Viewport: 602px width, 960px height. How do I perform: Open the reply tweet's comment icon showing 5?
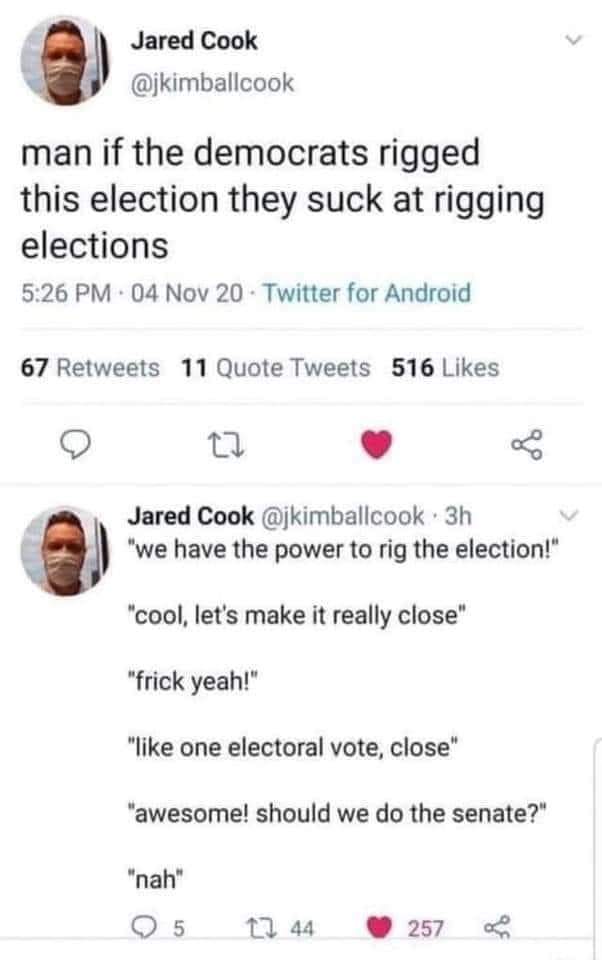coord(157,928)
